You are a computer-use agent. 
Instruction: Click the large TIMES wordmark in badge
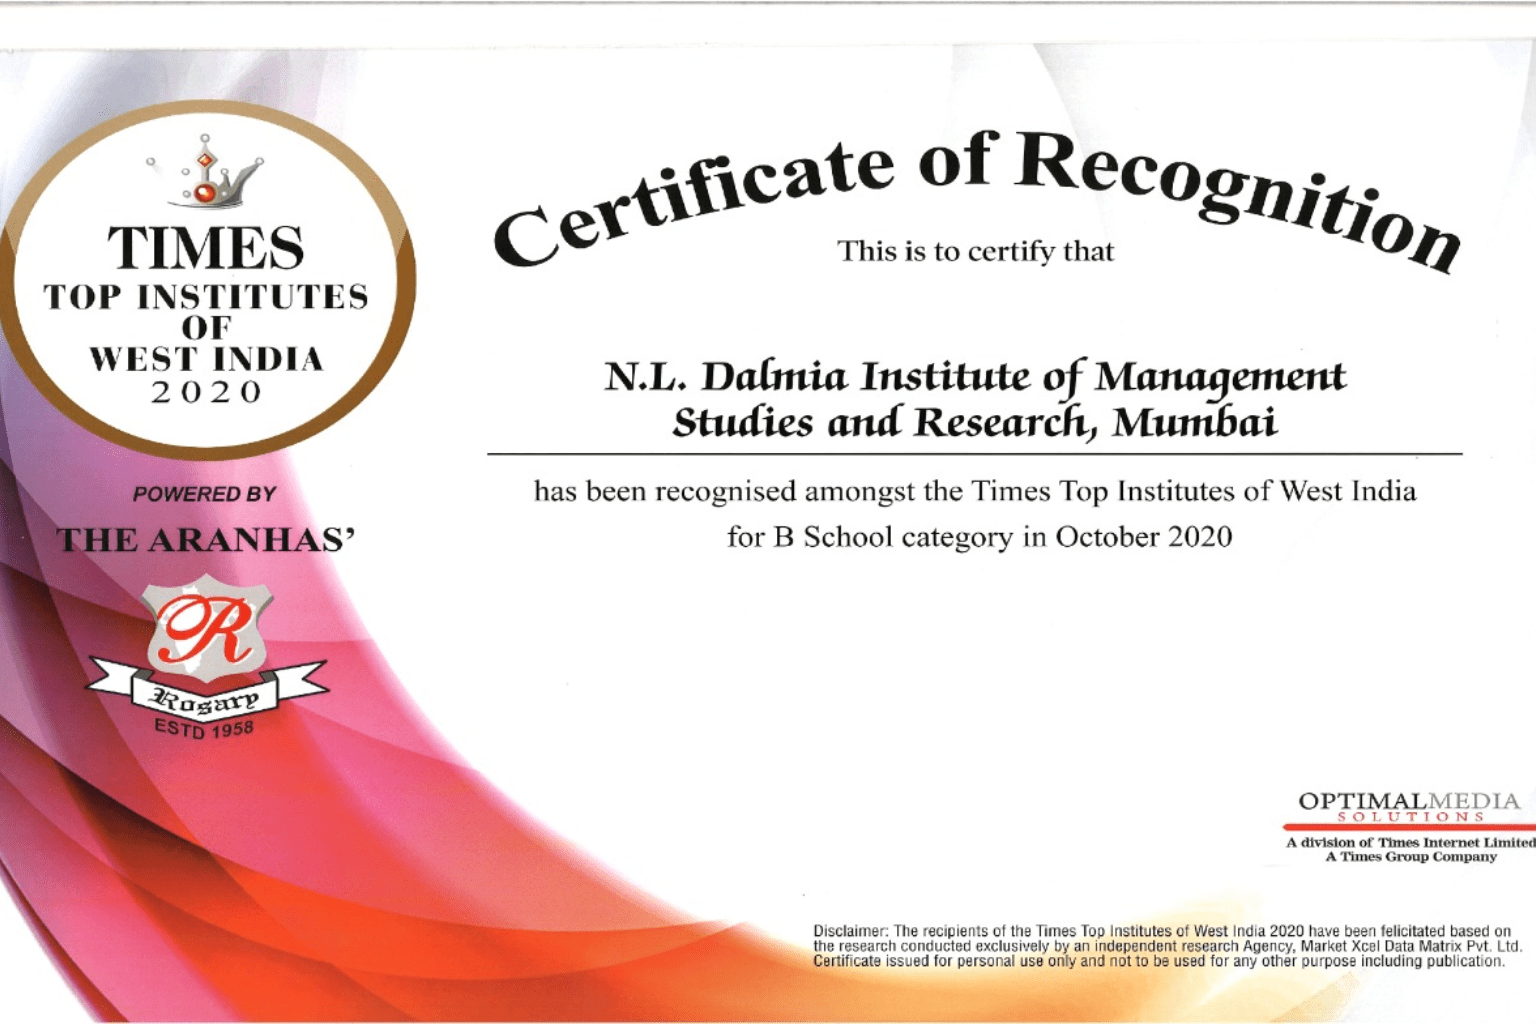206,248
